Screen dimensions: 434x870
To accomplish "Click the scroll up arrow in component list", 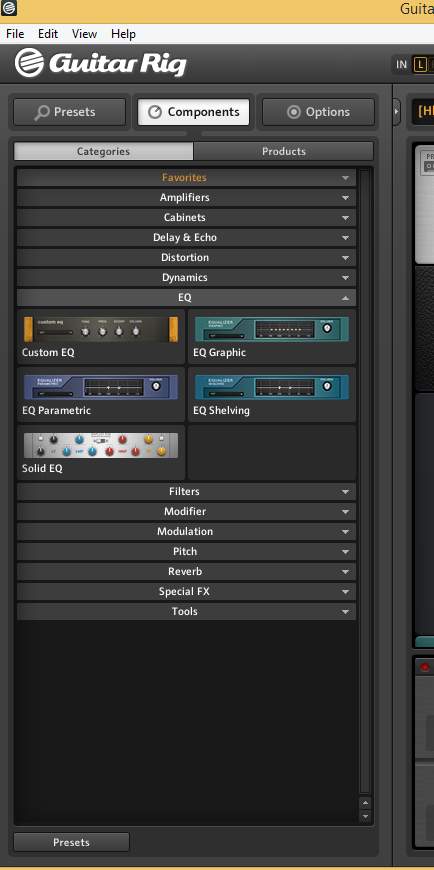I will pos(365,803).
